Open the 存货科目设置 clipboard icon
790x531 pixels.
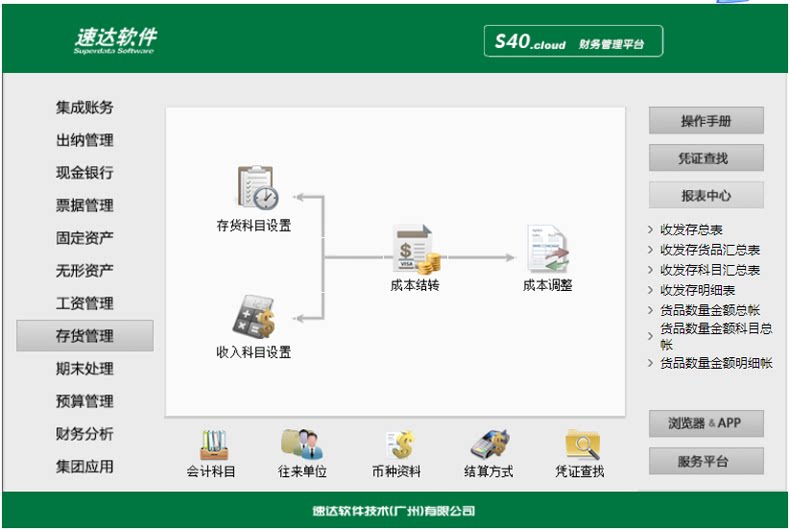[x=257, y=187]
